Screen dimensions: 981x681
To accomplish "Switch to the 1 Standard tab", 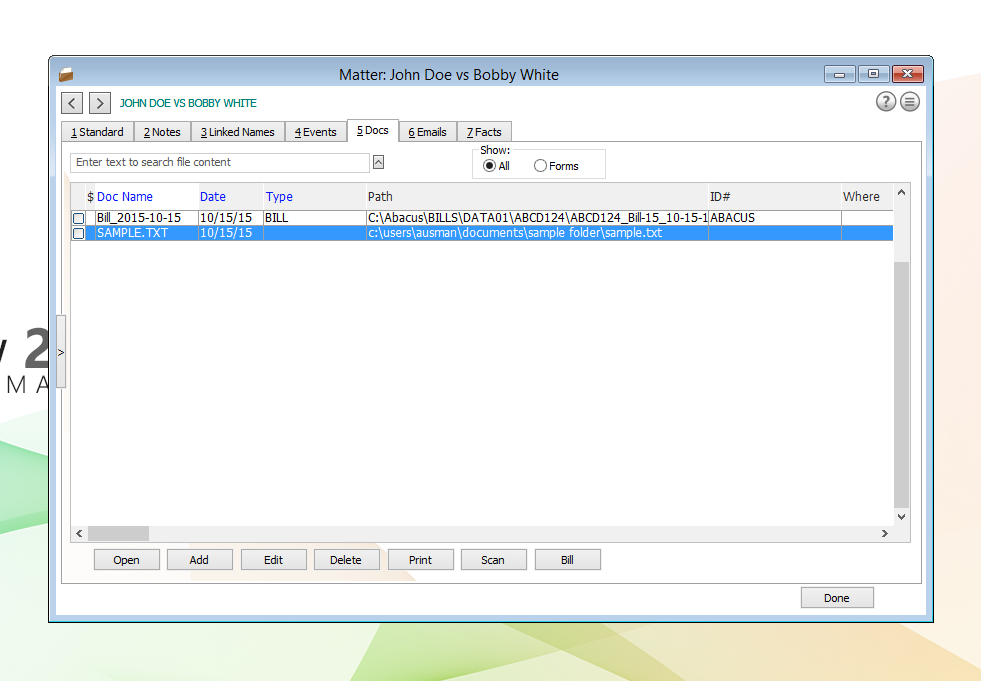I will coord(97,132).
